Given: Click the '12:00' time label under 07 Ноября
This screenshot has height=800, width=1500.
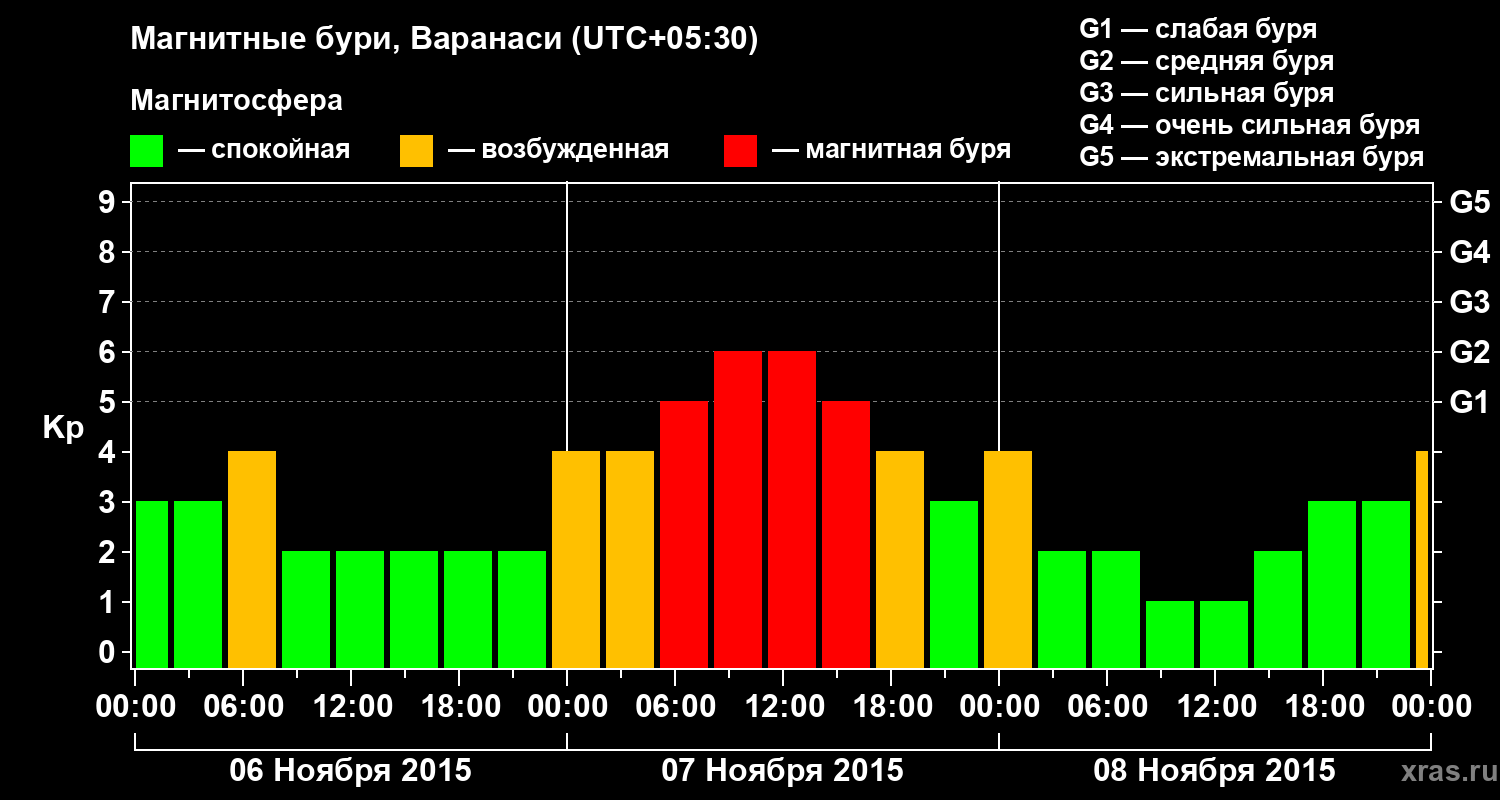Looking at the screenshot, I should pyautogui.click(x=783, y=707).
